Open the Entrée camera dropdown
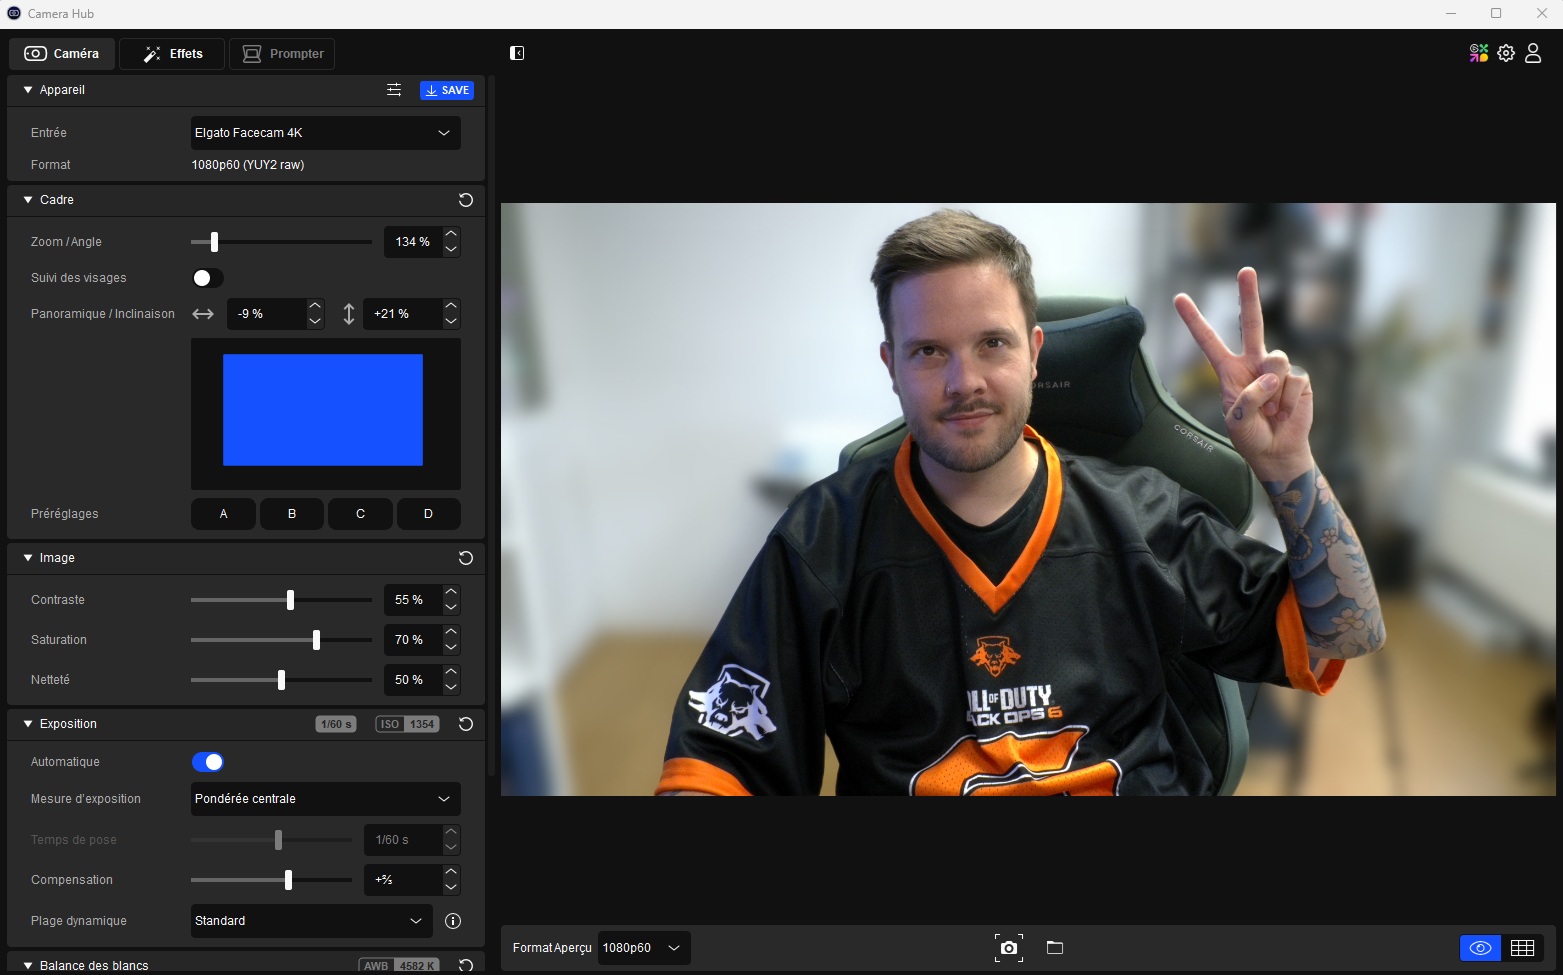The image size is (1563, 975). [x=325, y=133]
